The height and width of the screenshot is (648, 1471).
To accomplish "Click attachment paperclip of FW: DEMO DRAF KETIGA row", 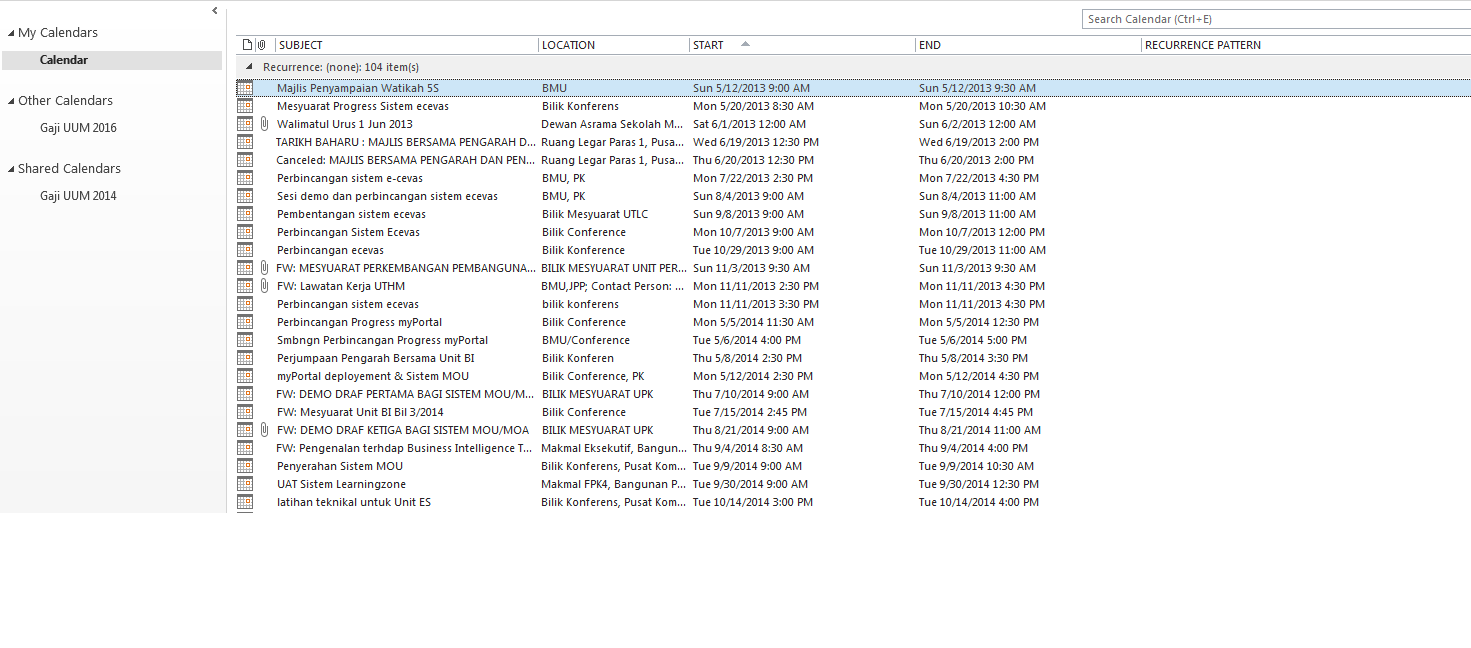I will (264, 430).
